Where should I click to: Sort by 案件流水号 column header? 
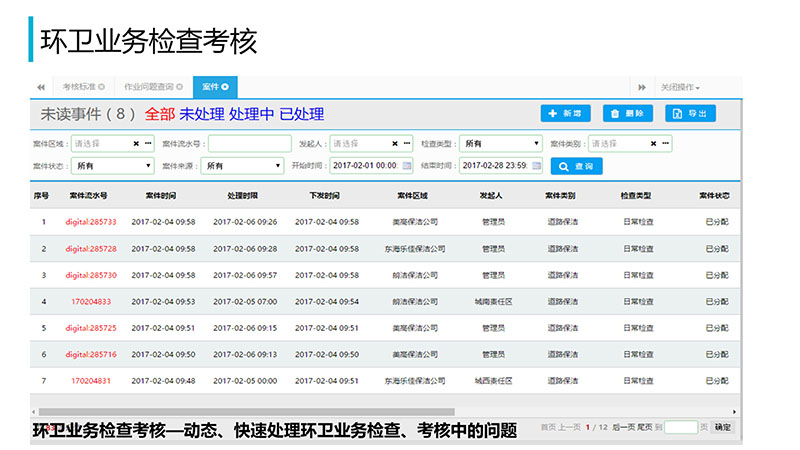88,195
